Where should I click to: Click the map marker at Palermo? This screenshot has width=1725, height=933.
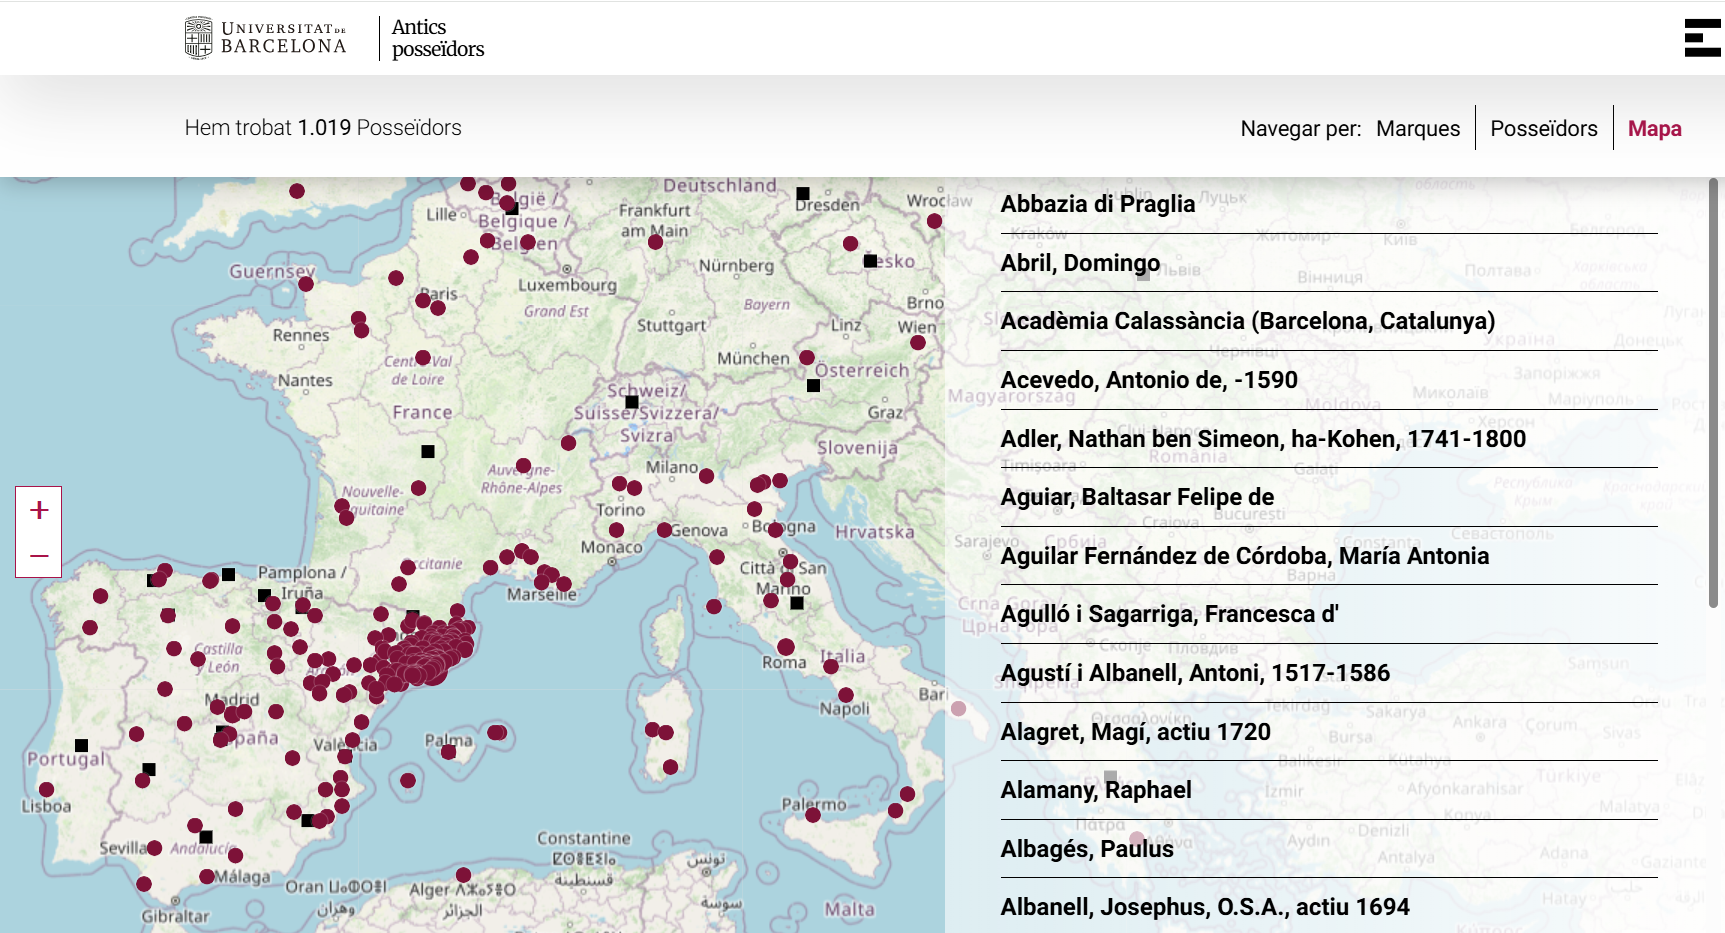(x=813, y=815)
